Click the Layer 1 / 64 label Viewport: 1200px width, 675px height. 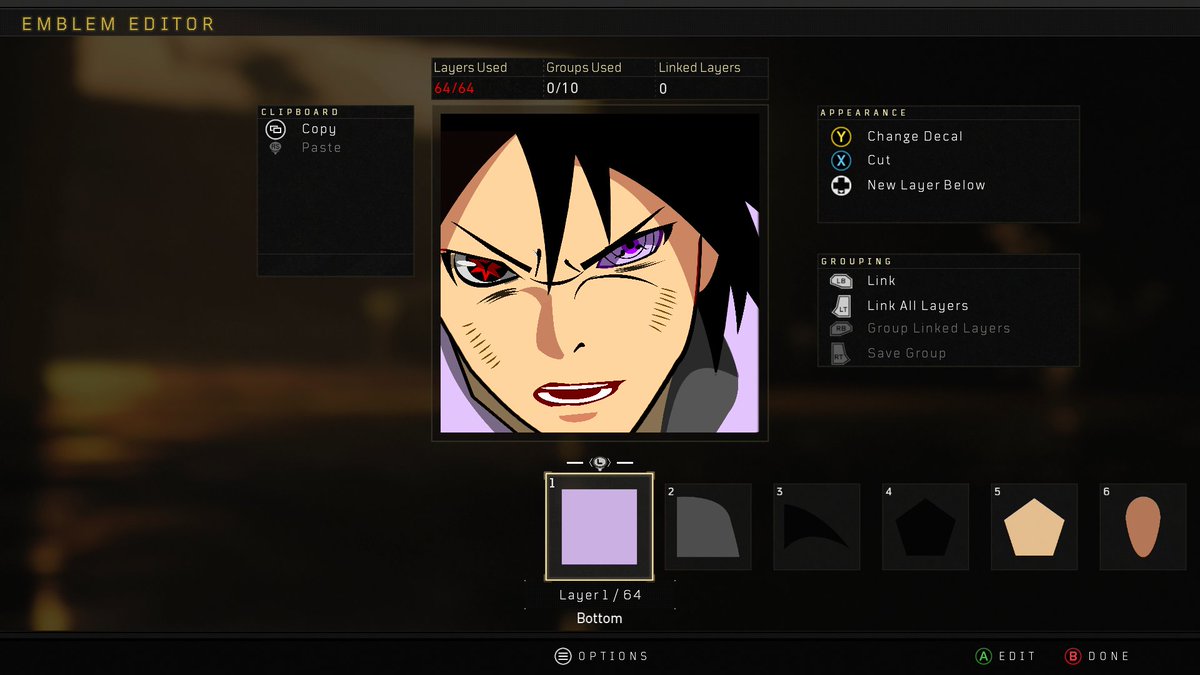600,595
